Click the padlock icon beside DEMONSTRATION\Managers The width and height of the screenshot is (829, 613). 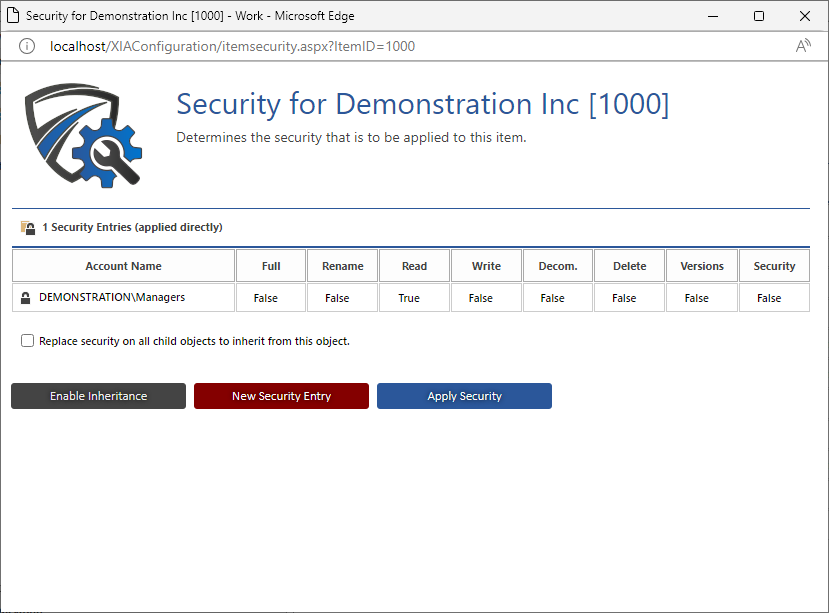pyautogui.click(x=25, y=298)
